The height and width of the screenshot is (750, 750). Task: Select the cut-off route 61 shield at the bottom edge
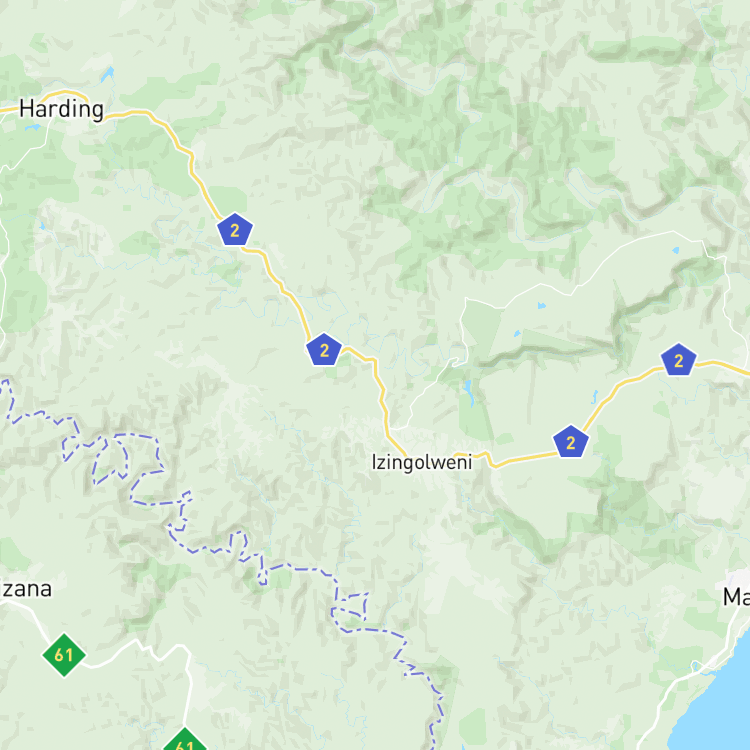tap(185, 739)
